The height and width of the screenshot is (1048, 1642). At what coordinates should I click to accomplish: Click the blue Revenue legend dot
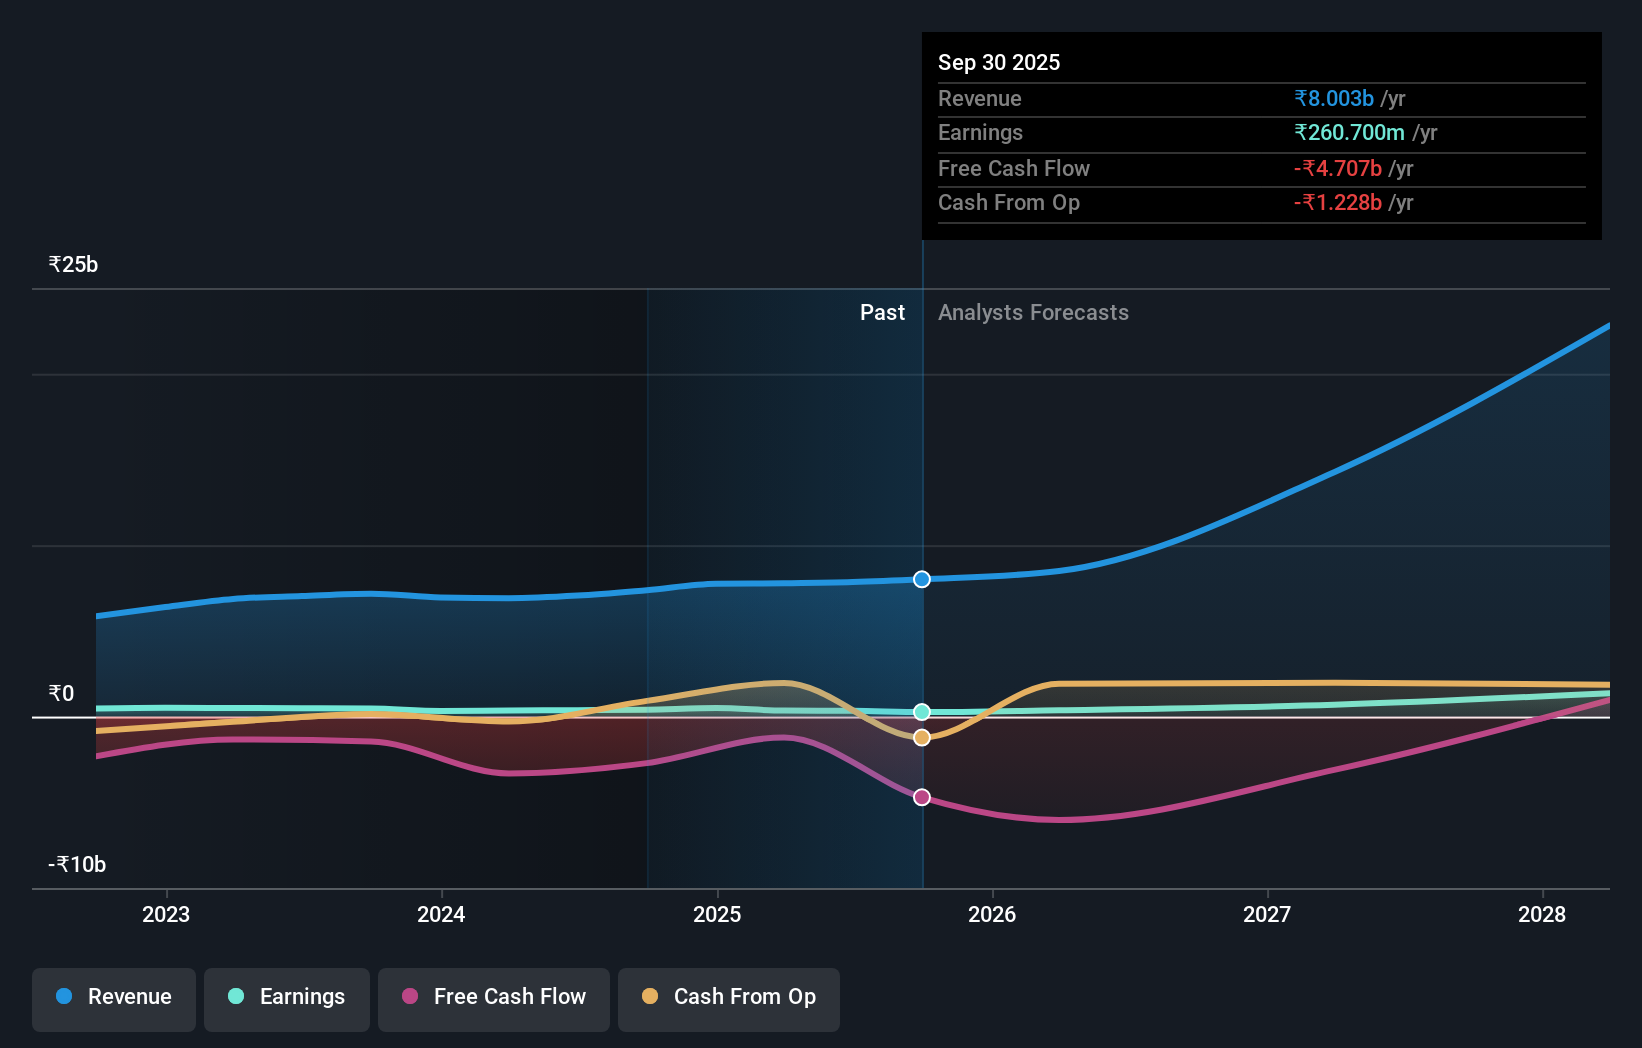pyautogui.click(x=62, y=997)
